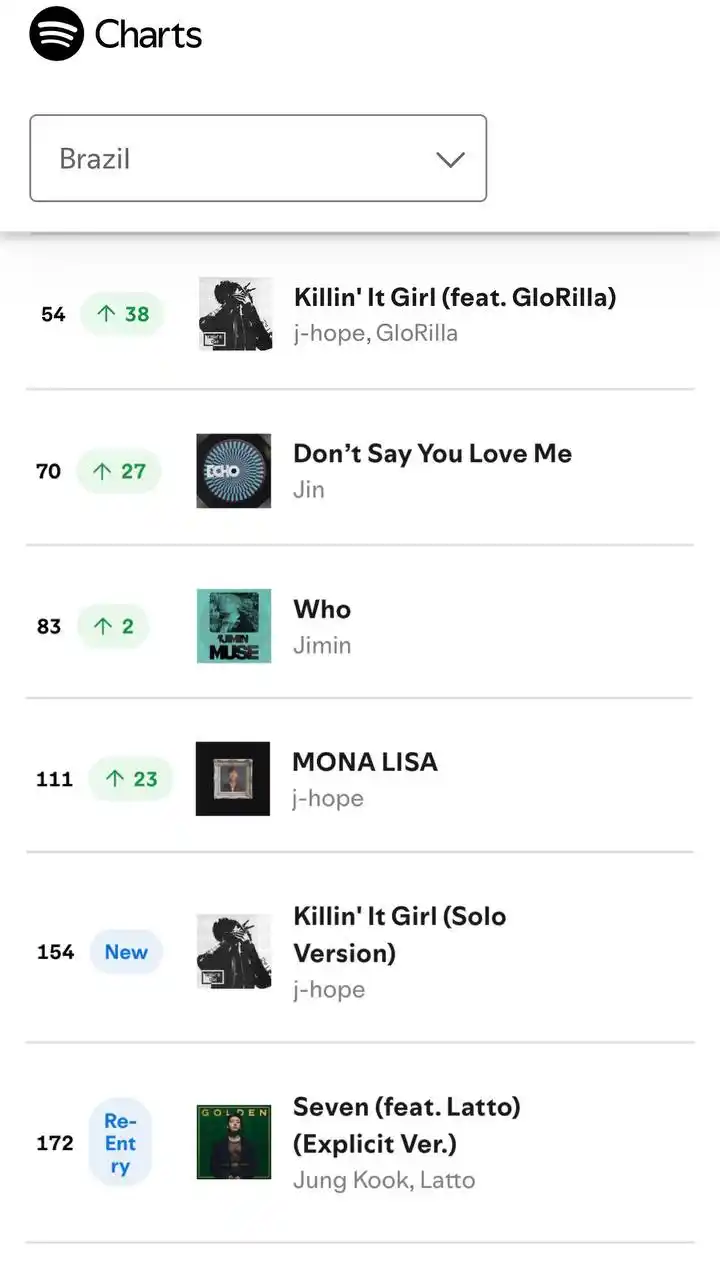Click the up 2 rank change badge
The height and width of the screenshot is (1280, 720).
(113, 627)
